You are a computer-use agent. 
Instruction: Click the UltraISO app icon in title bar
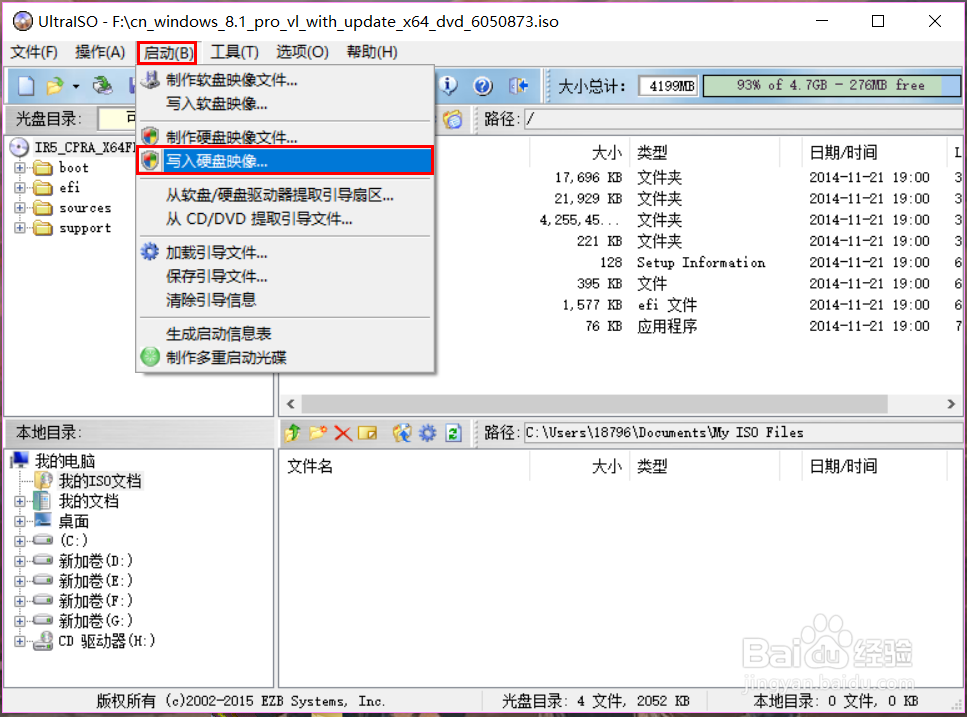(x=23, y=22)
